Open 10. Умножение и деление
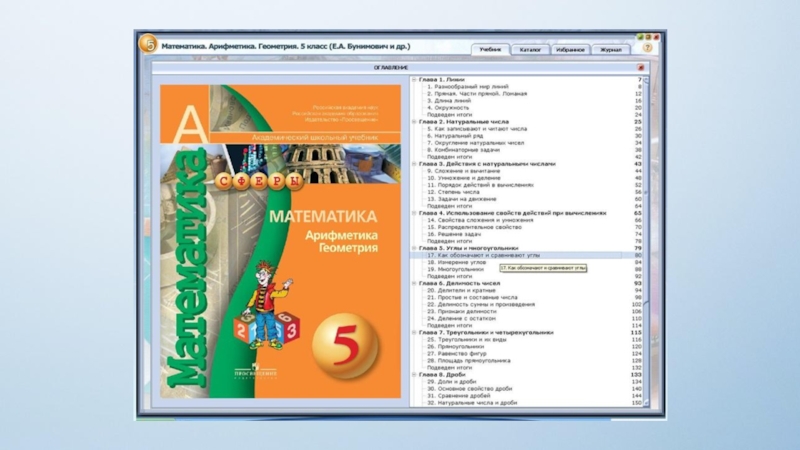800x450 pixels. (x=463, y=178)
